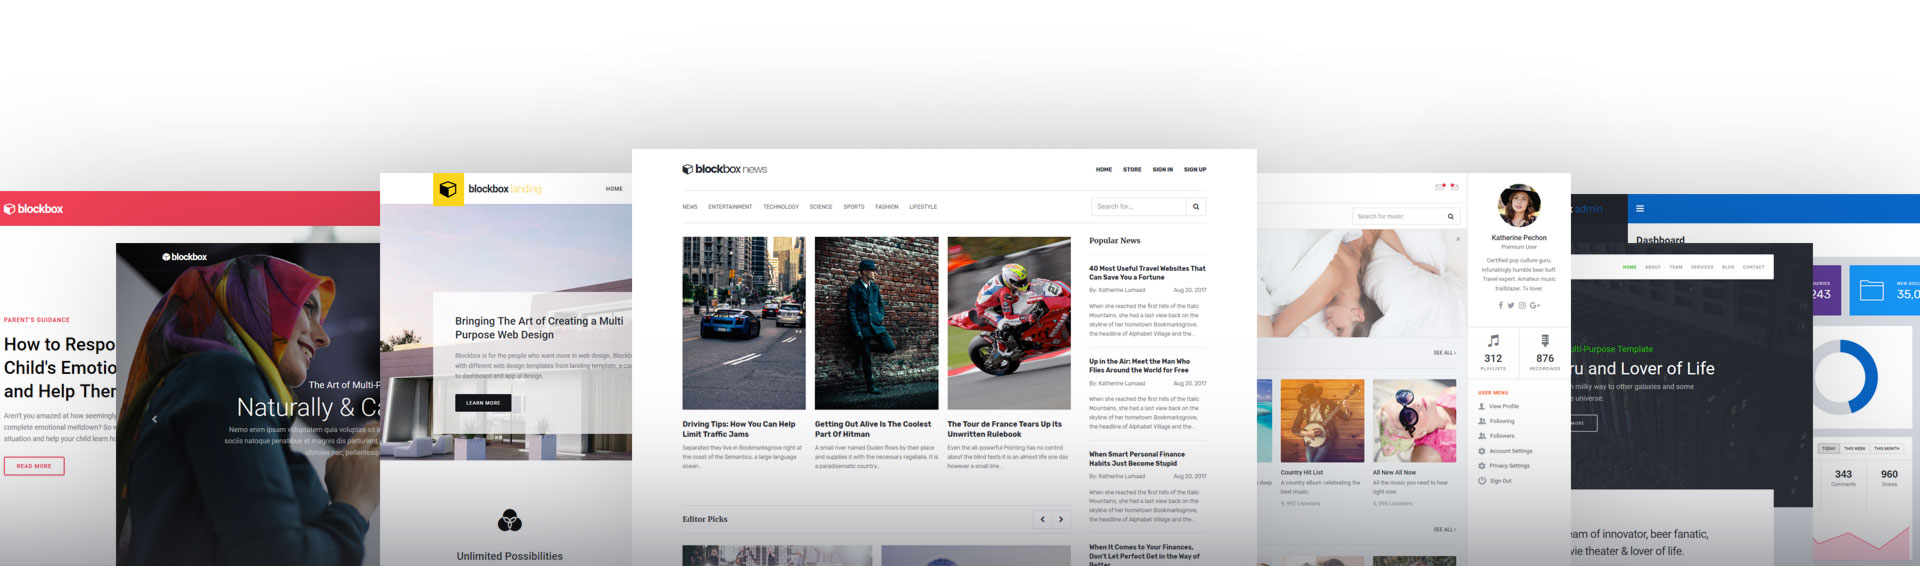
Task: Close the music page banner
Action: [x=1458, y=239]
